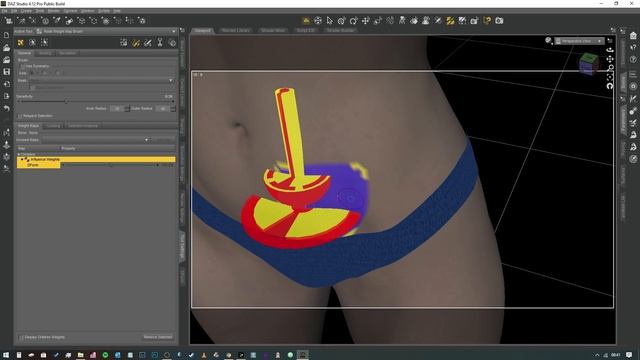Image resolution: width=640 pixels, height=360 pixels.
Task: Toggle the Respect Selection checkbox
Action: click(20, 116)
